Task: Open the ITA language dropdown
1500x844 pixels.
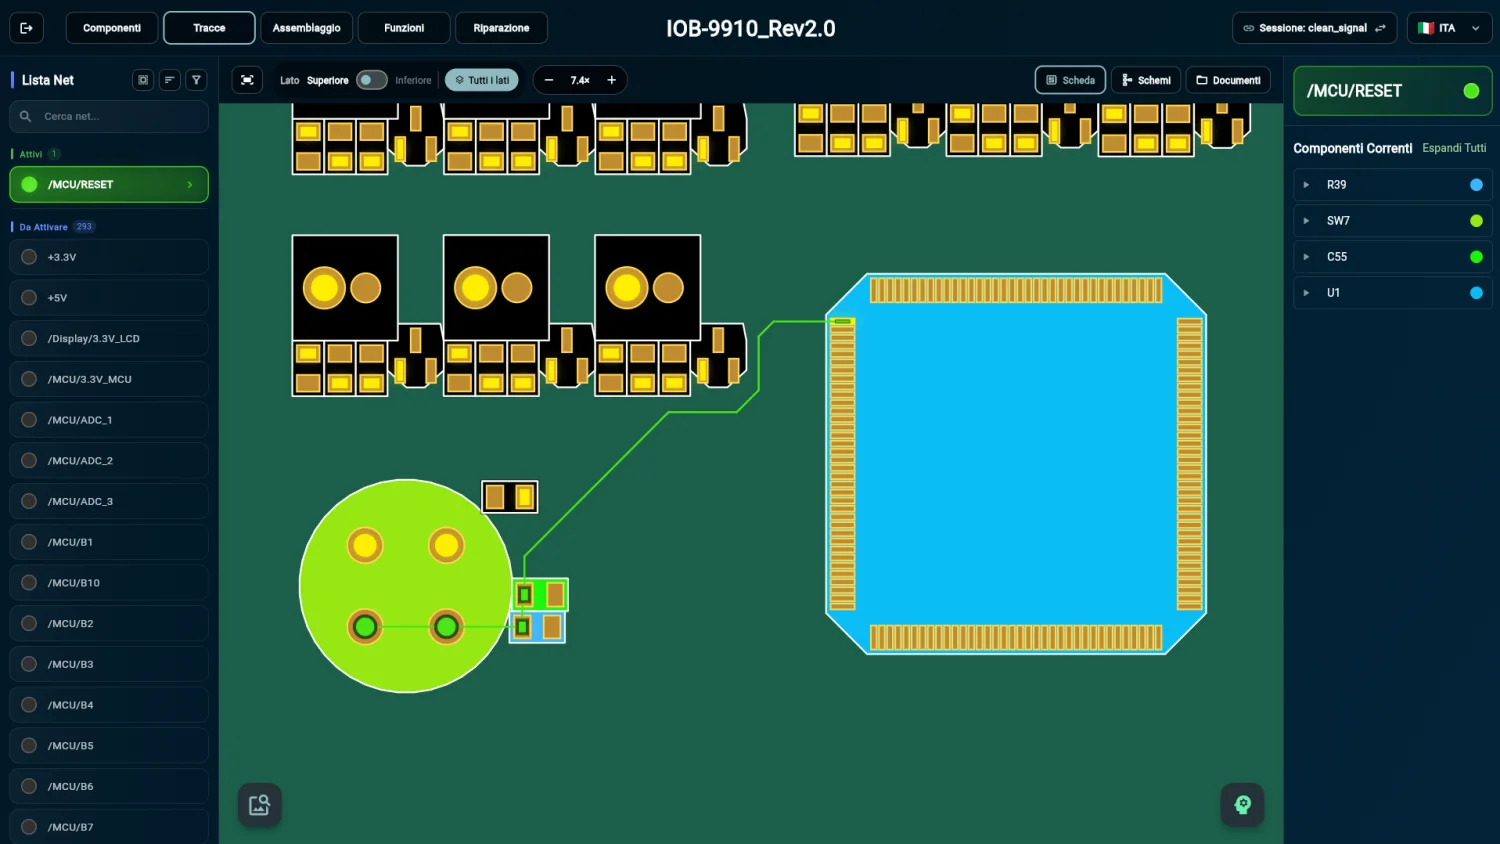Action: tap(1449, 28)
